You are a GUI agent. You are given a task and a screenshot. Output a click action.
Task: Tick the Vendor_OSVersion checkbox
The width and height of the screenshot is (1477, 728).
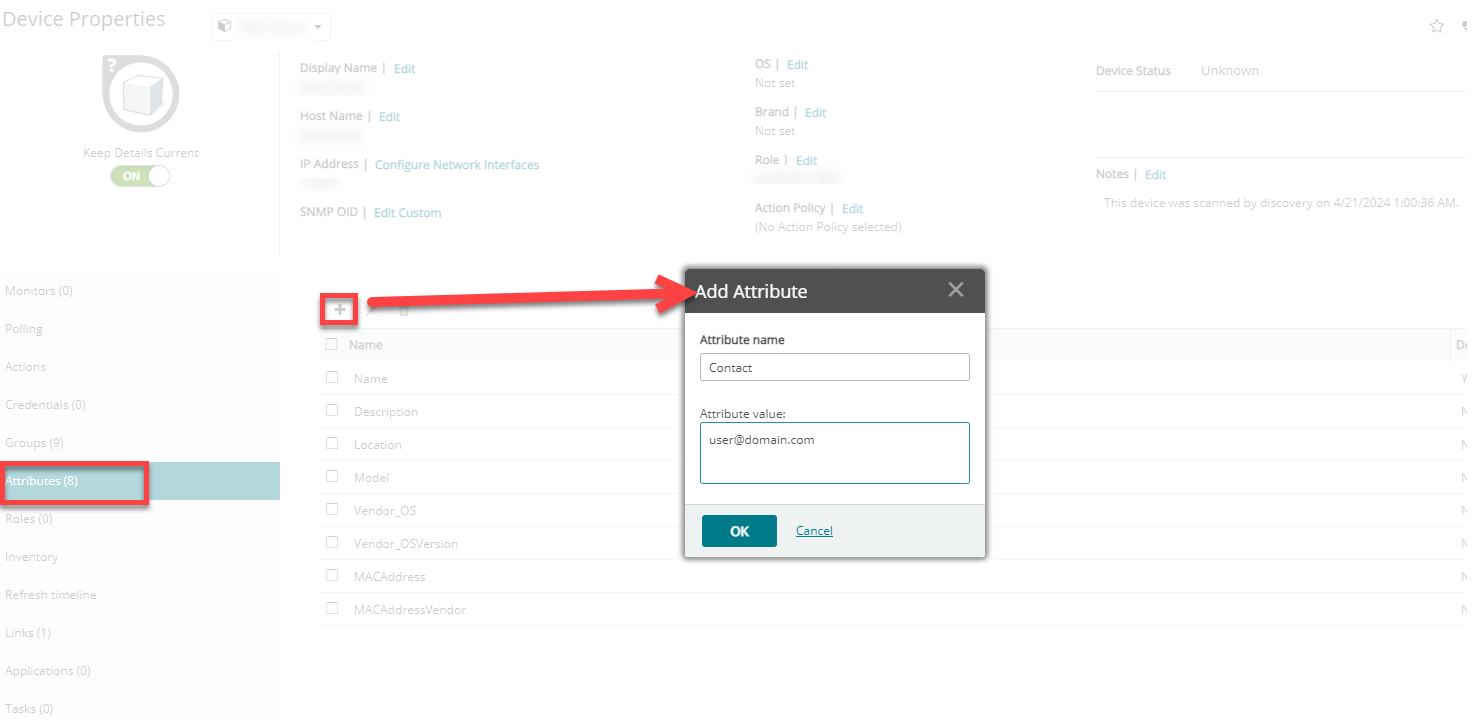click(332, 543)
